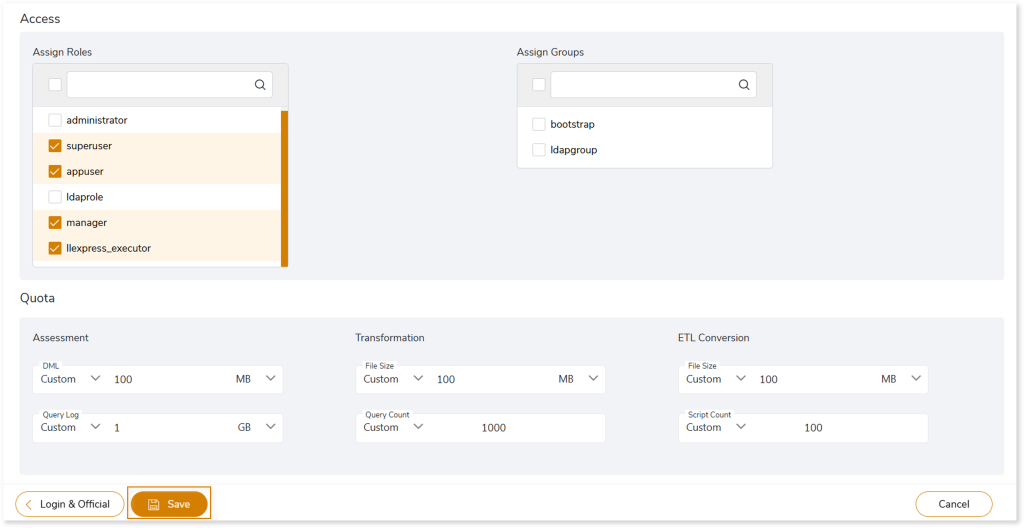The height and width of the screenshot is (528, 1024).
Task: Click the search icon in Assign Roles
Action: (x=260, y=85)
